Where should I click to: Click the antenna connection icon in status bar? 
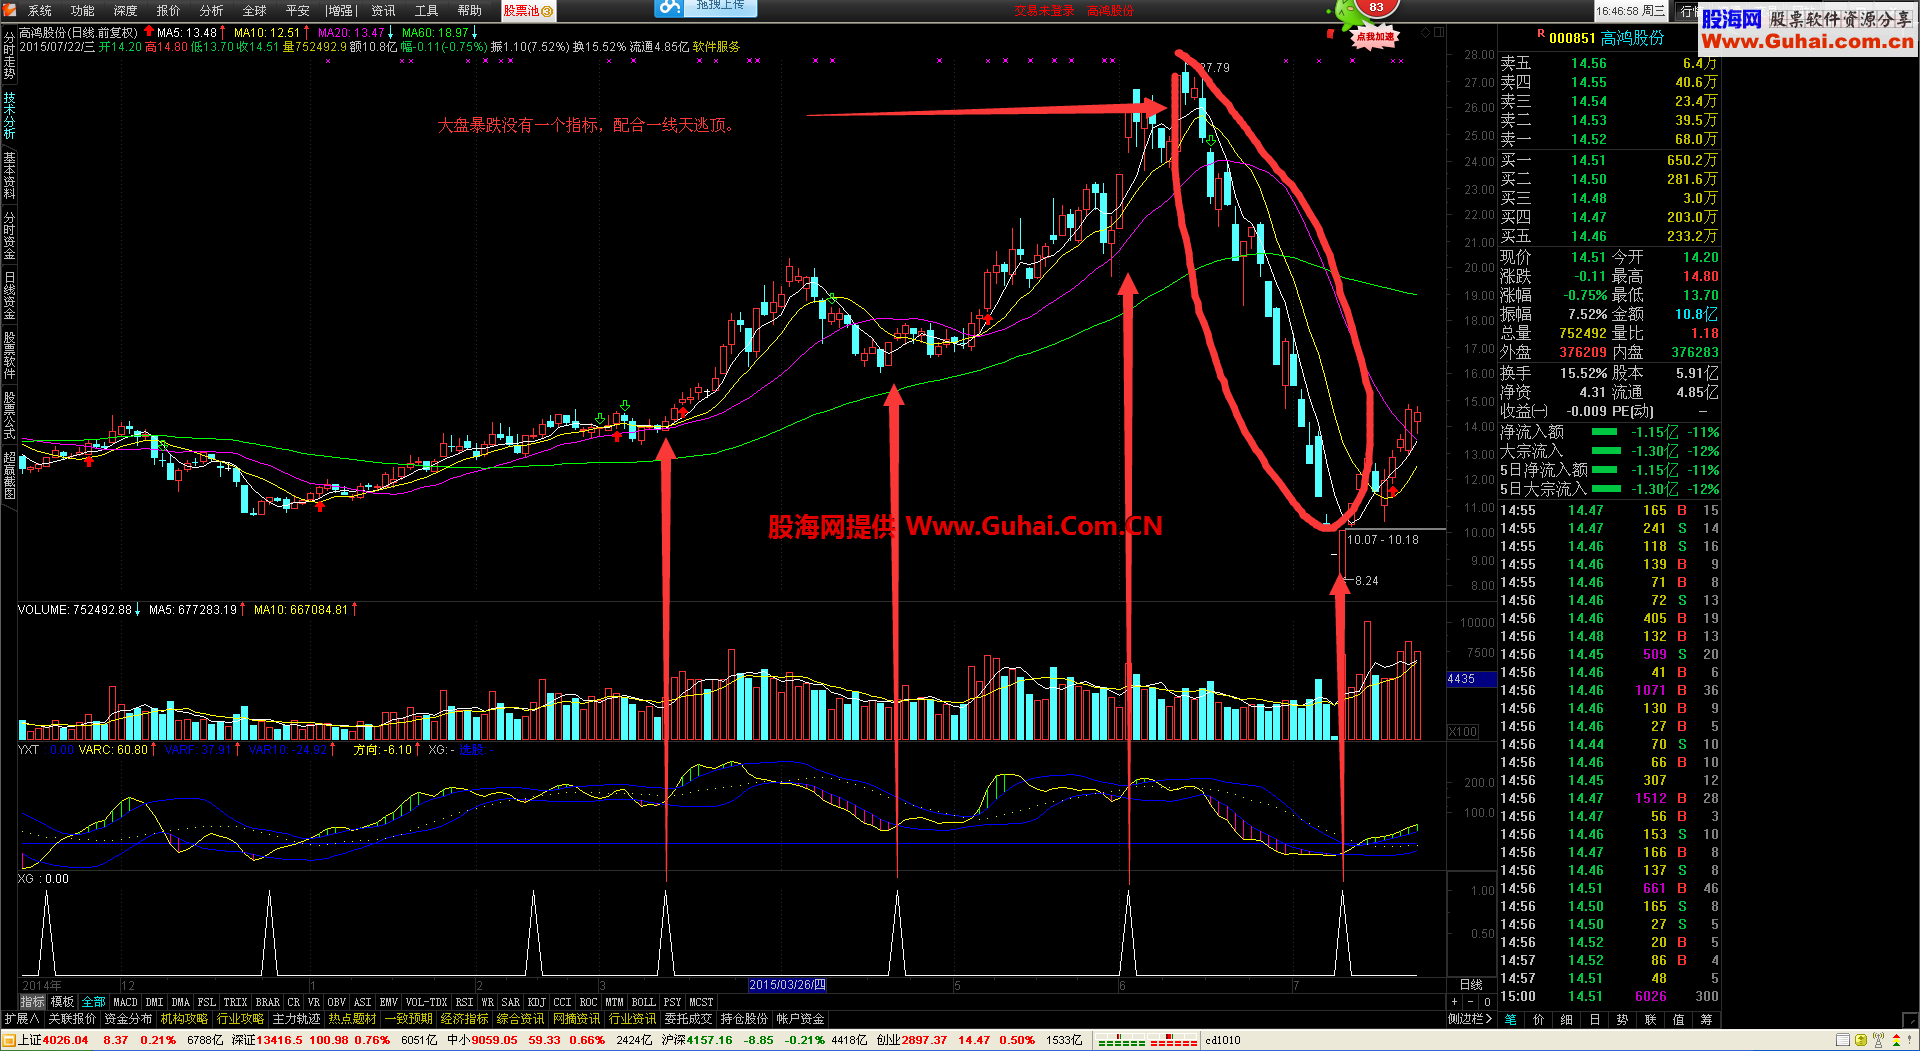coord(1878,1040)
